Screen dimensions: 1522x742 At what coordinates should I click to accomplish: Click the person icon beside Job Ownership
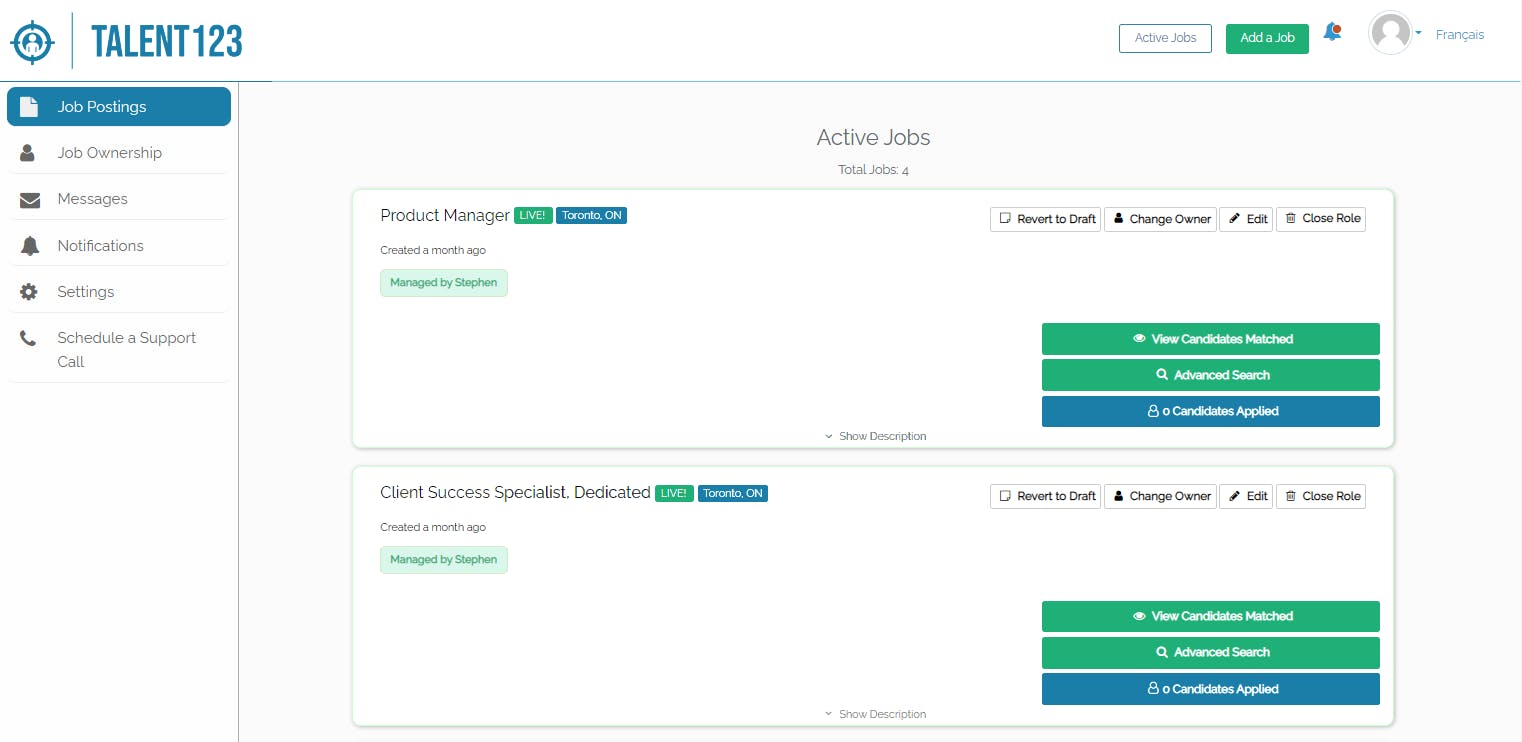[x=28, y=153]
